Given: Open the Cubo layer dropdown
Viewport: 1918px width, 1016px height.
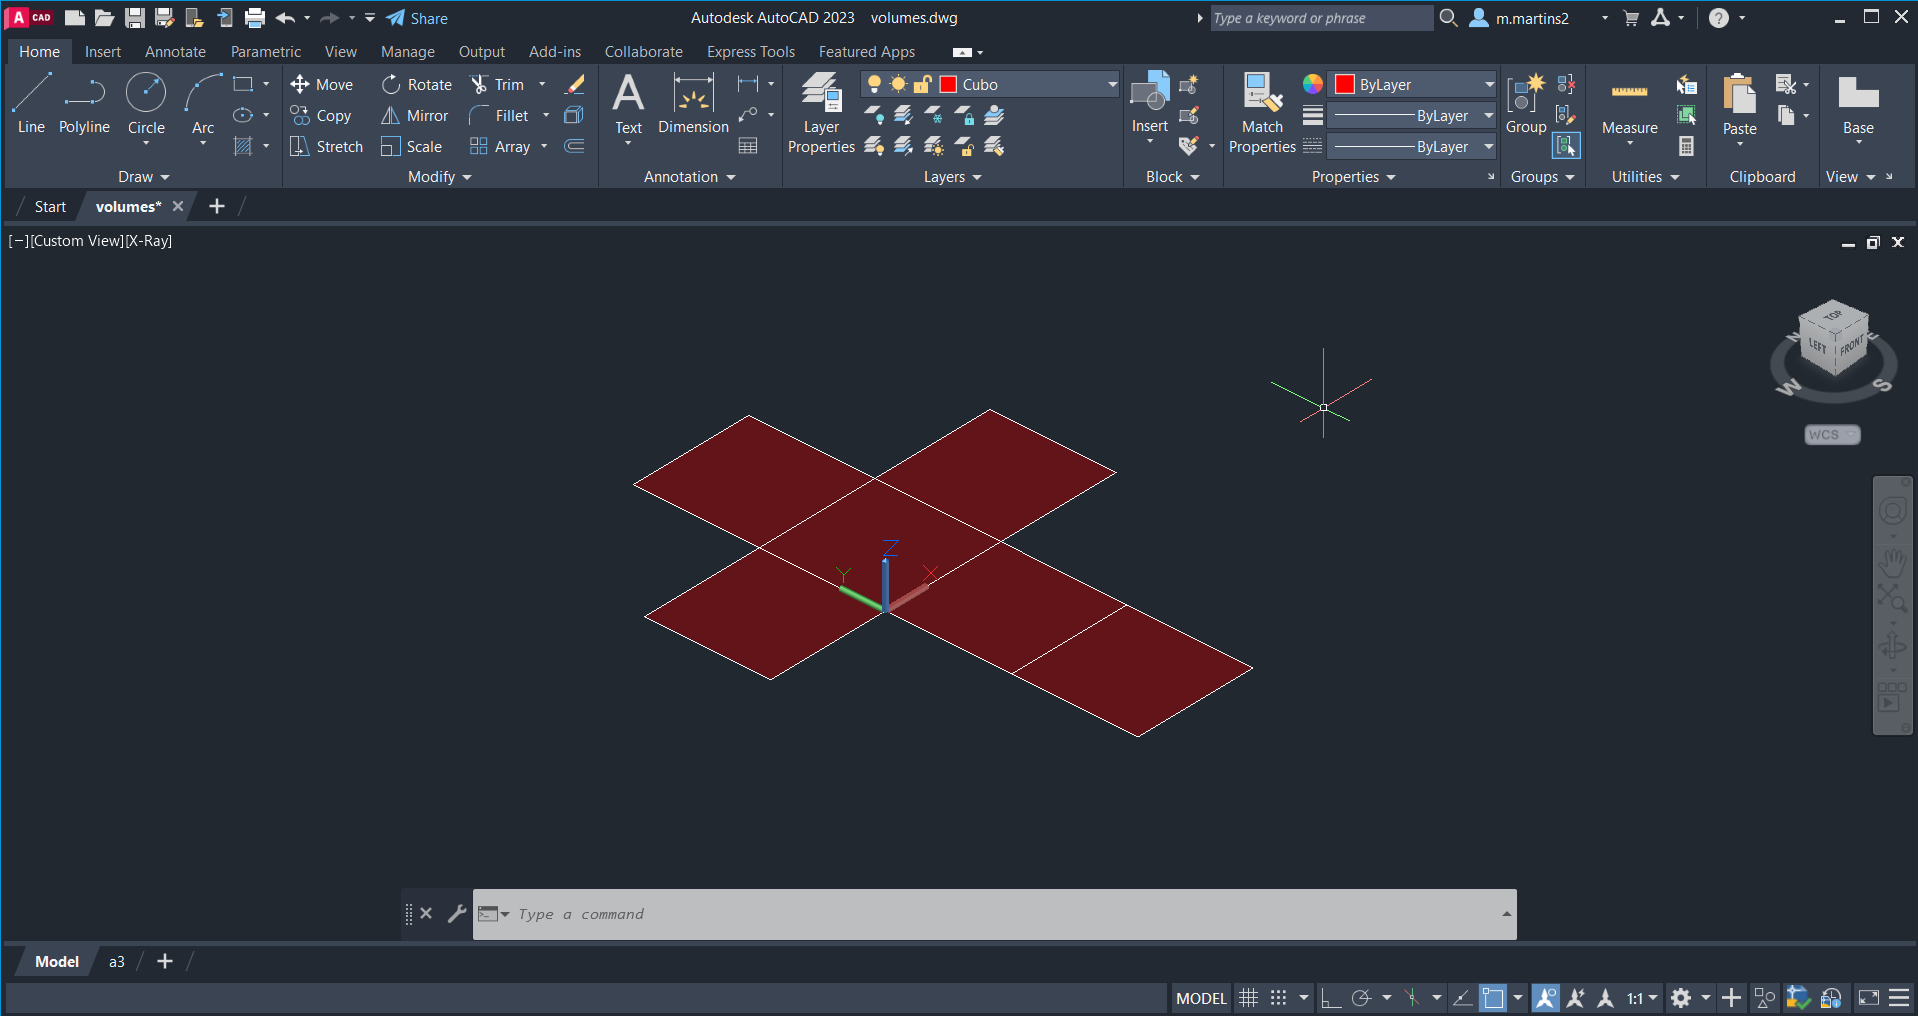Looking at the screenshot, I should [x=1111, y=85].
